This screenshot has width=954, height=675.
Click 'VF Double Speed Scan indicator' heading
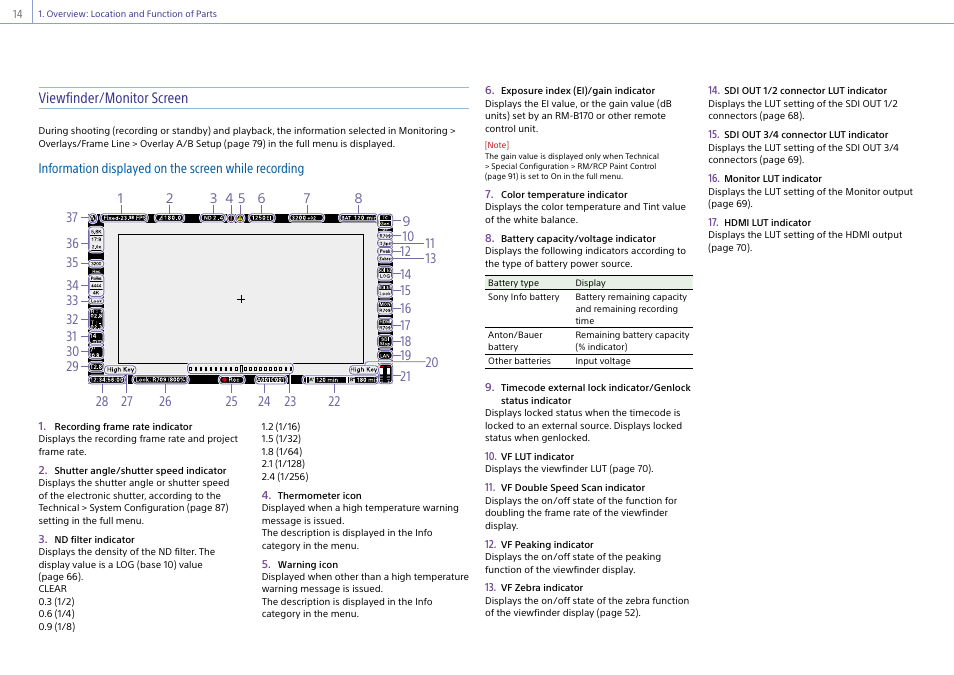pyautogui.click(x=573, y=488)
